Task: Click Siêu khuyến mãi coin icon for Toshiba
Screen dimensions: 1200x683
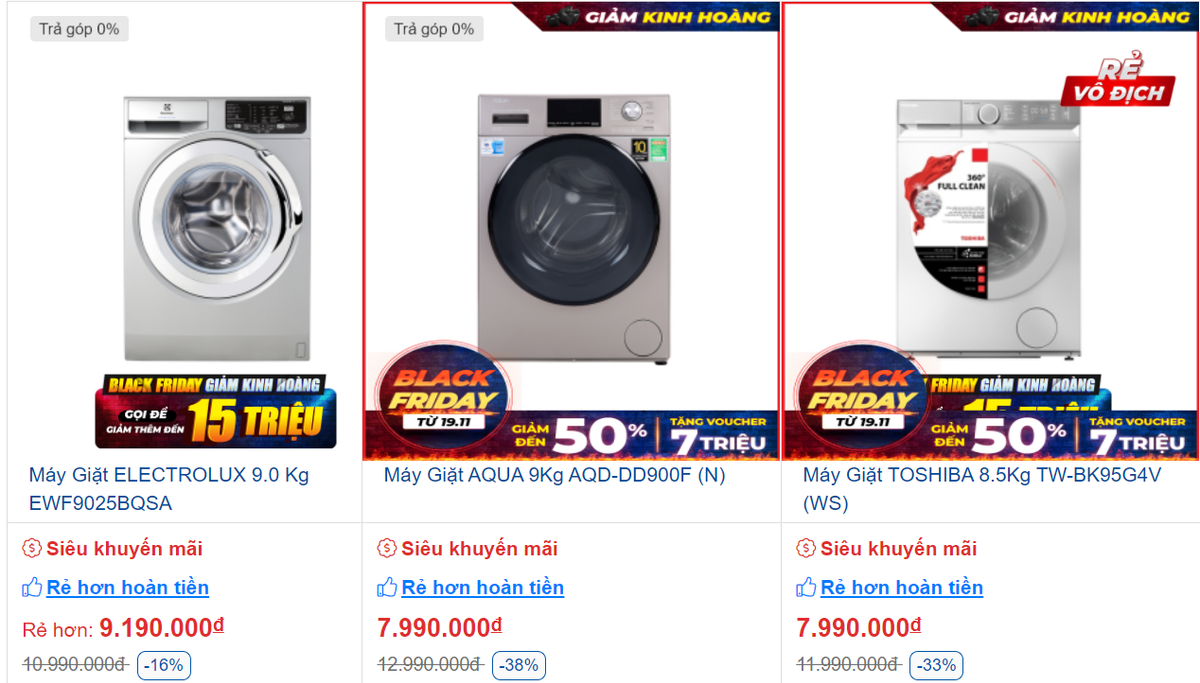Action: (x=806, y=548)
